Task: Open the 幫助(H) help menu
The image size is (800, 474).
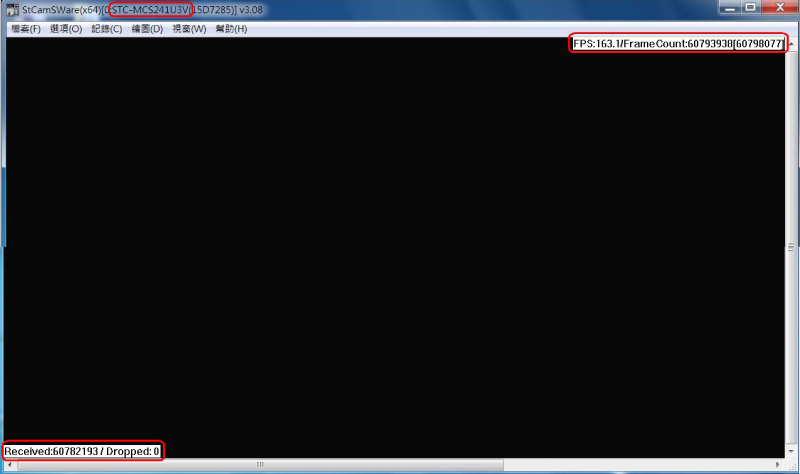Action: point(230,29)
